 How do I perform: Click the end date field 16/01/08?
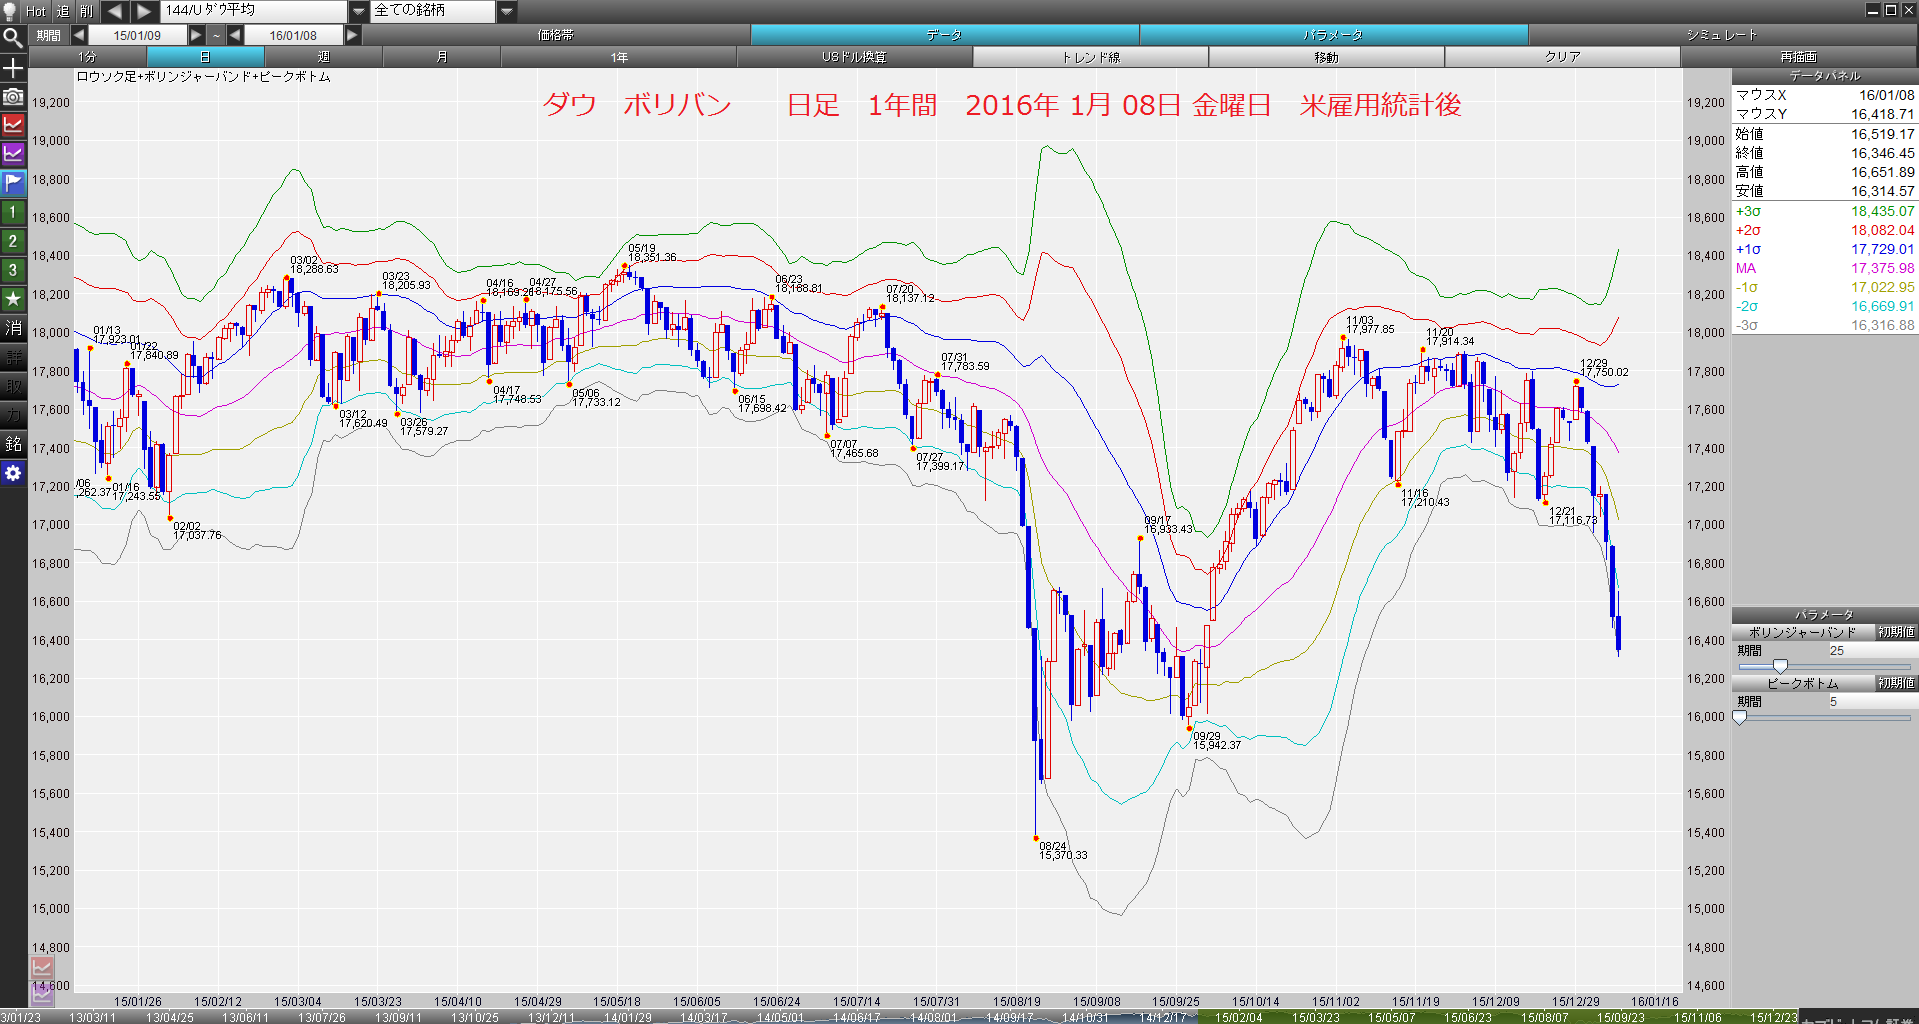[293, 35]
